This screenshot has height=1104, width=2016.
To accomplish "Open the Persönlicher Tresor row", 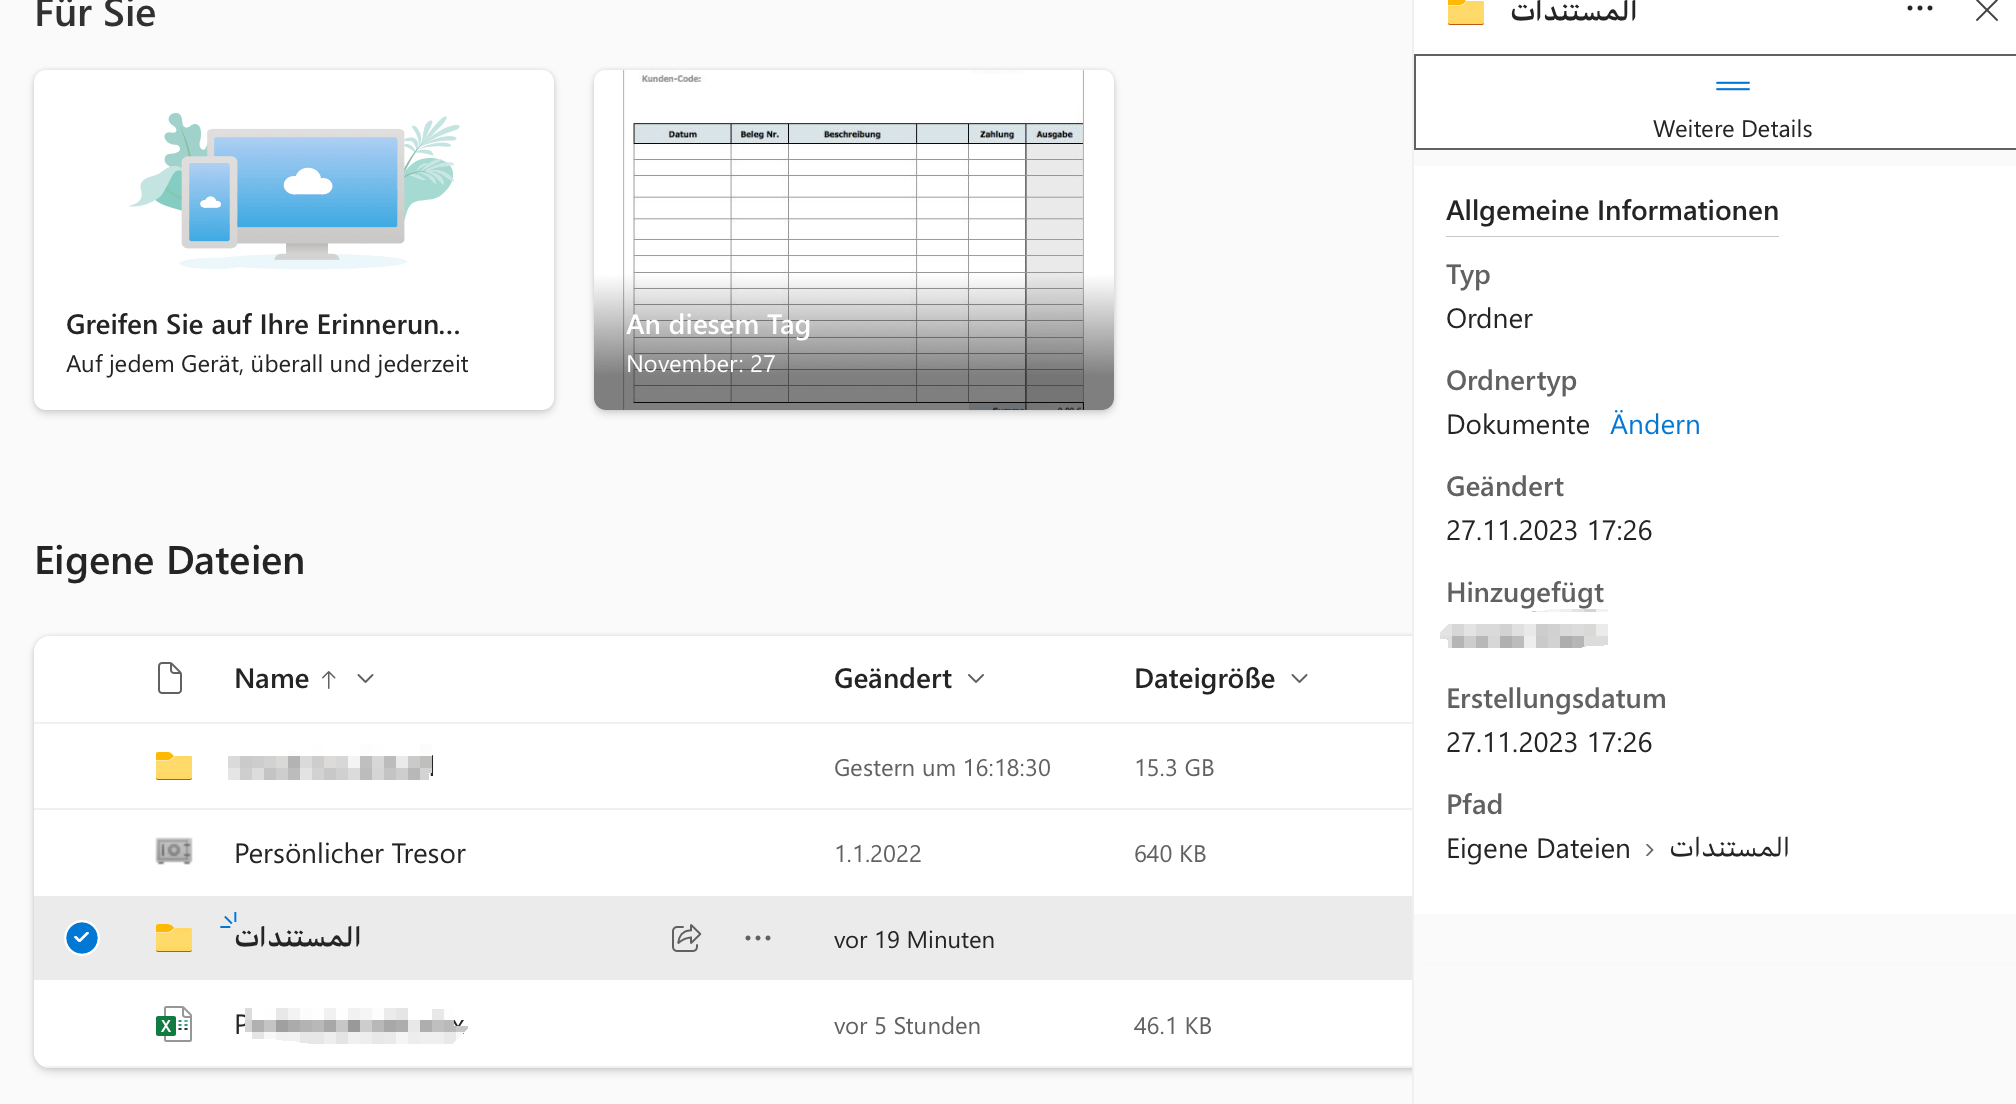I will coord(350,853).
